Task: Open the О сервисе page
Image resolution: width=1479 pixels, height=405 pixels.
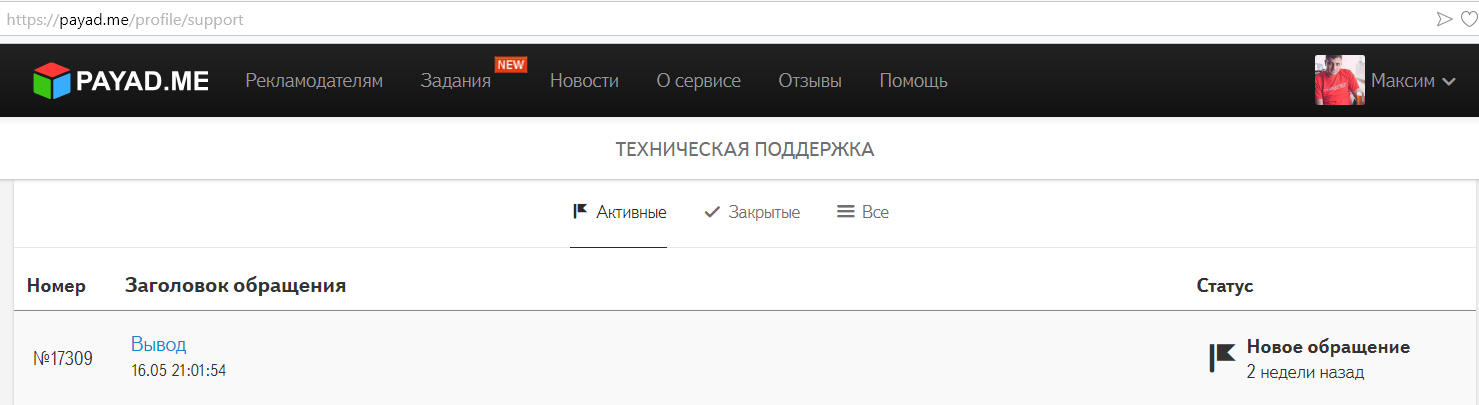Action: [x=698, y=81]
